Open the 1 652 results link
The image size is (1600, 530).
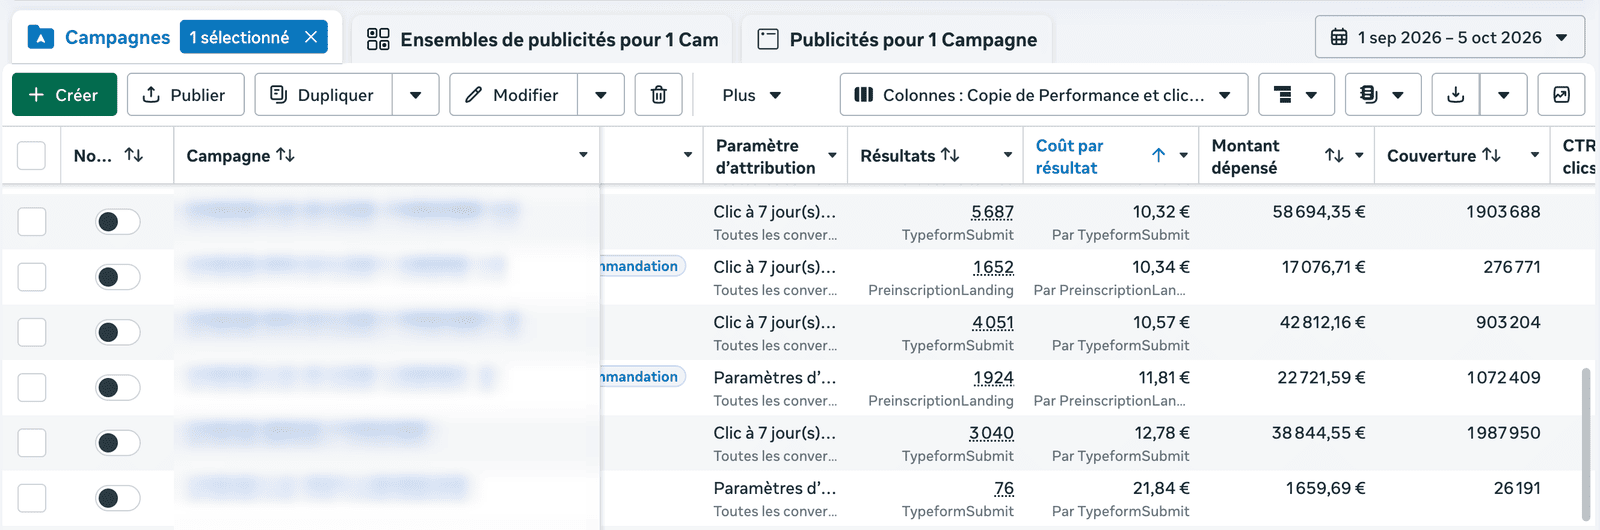point(993,267)
